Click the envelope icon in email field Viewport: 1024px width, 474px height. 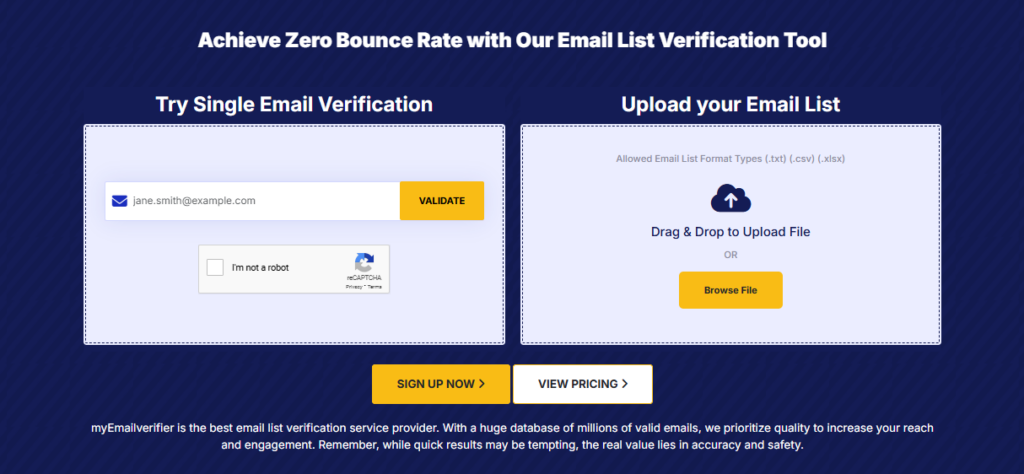coord(120,201)
